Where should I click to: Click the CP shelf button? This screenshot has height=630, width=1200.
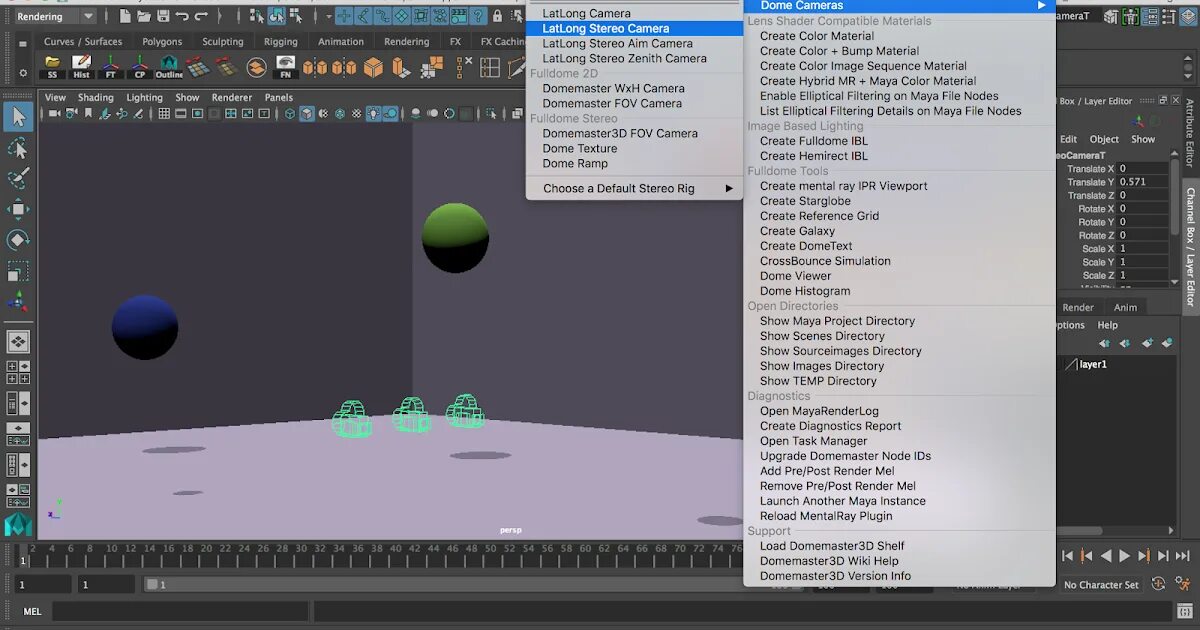[140, 67]
